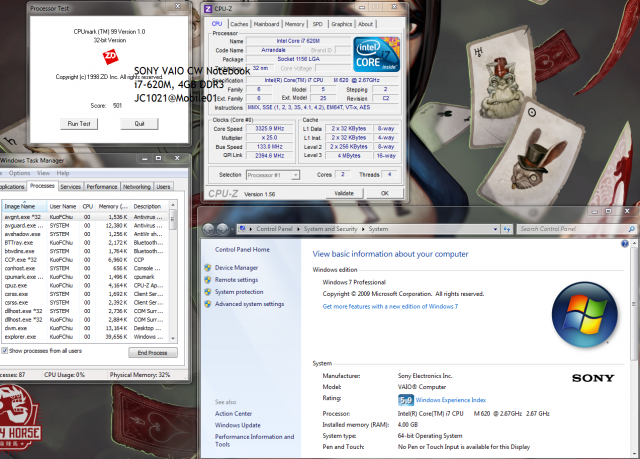
Task: Switch to the Graphics tab in CPU-Z
Action: [x=342, y=24]
